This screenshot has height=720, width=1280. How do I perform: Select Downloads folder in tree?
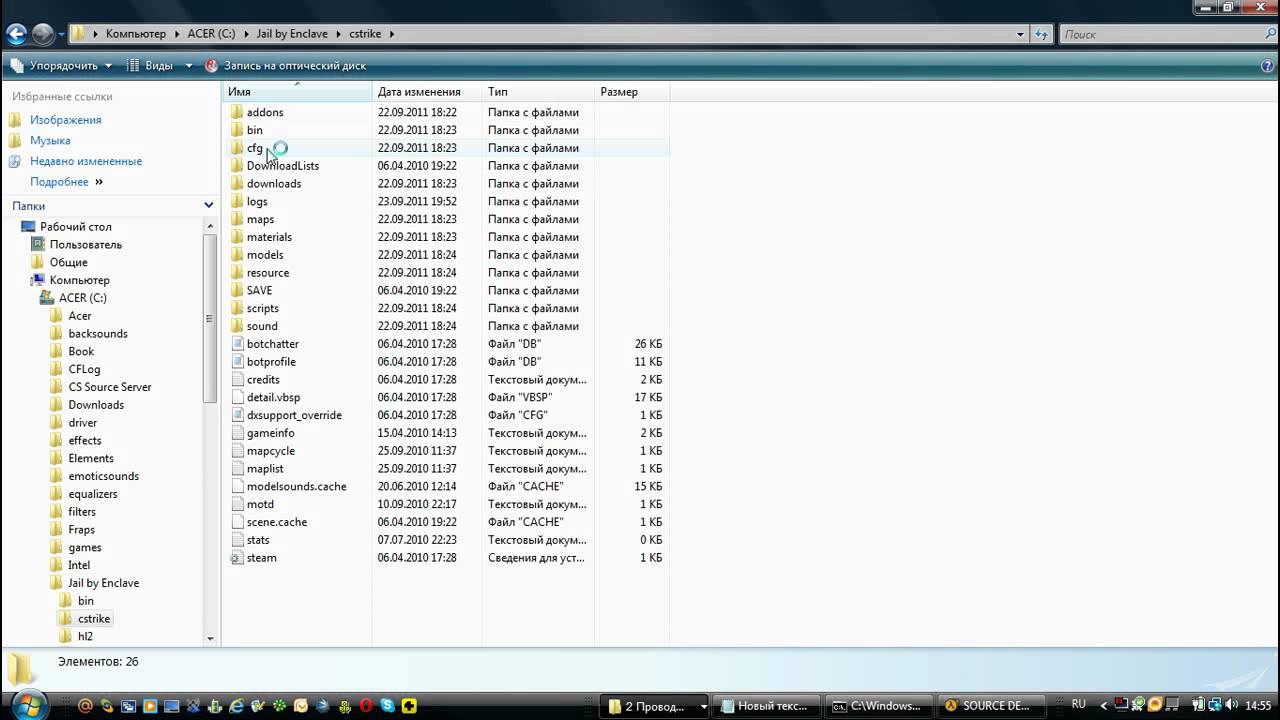click(96, 405)
